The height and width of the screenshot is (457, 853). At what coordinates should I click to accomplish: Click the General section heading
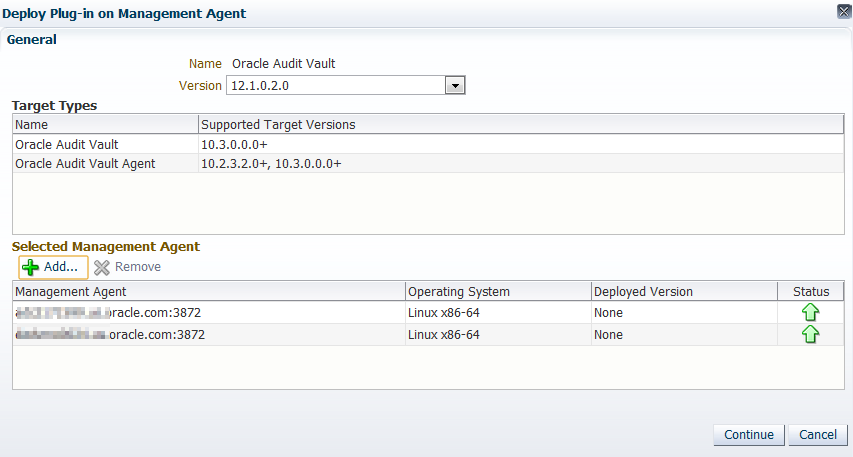[32, 40]
